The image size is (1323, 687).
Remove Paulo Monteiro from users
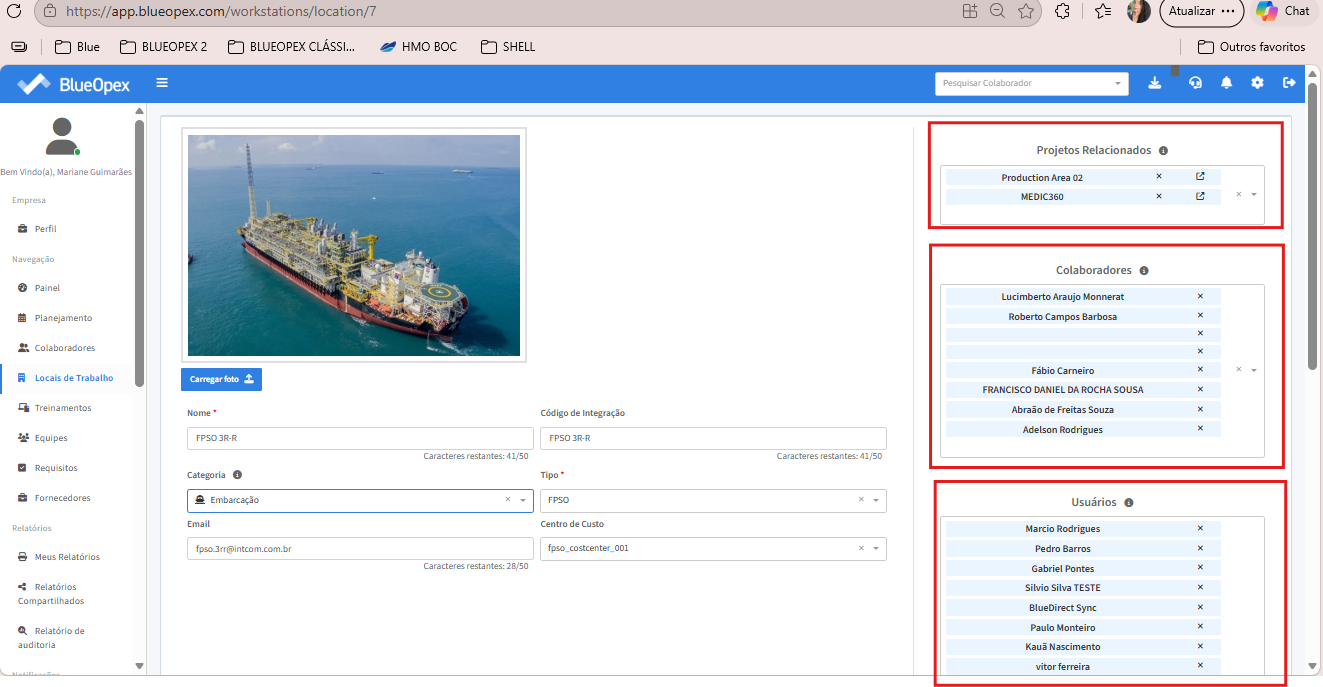[1200, 627]
